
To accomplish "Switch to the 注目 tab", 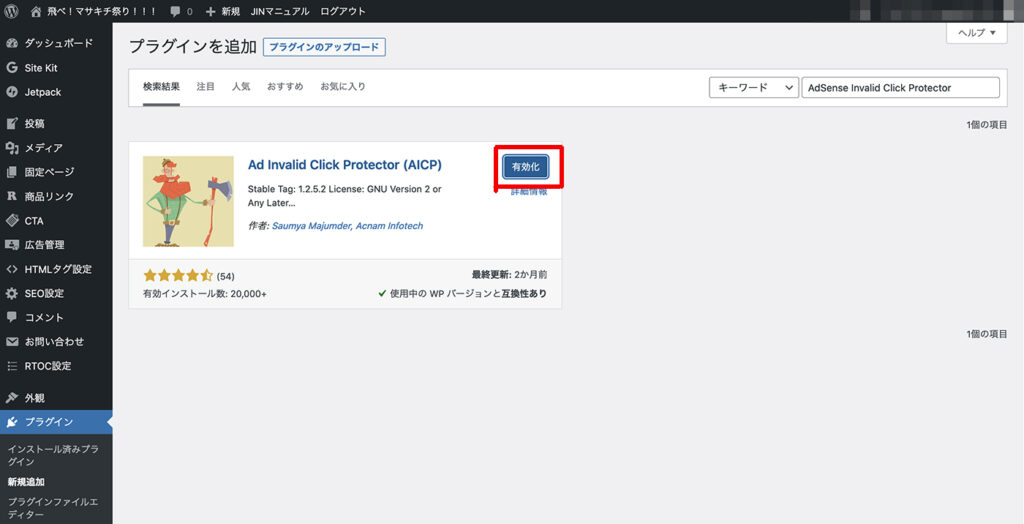I will click(x=206, y=86).
